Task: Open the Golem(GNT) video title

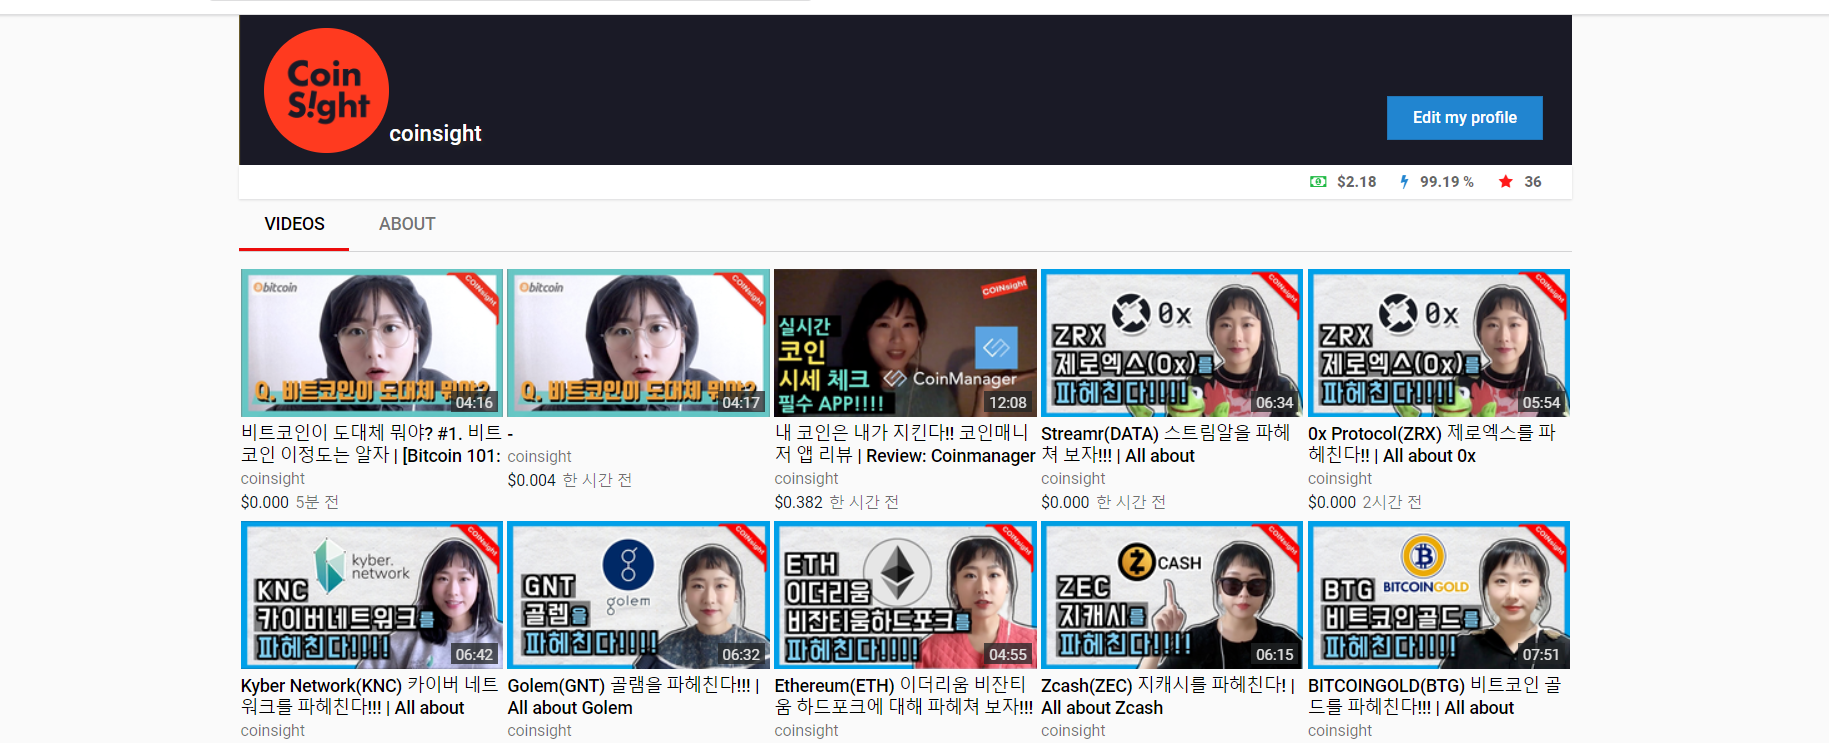Action: point(634,696)
